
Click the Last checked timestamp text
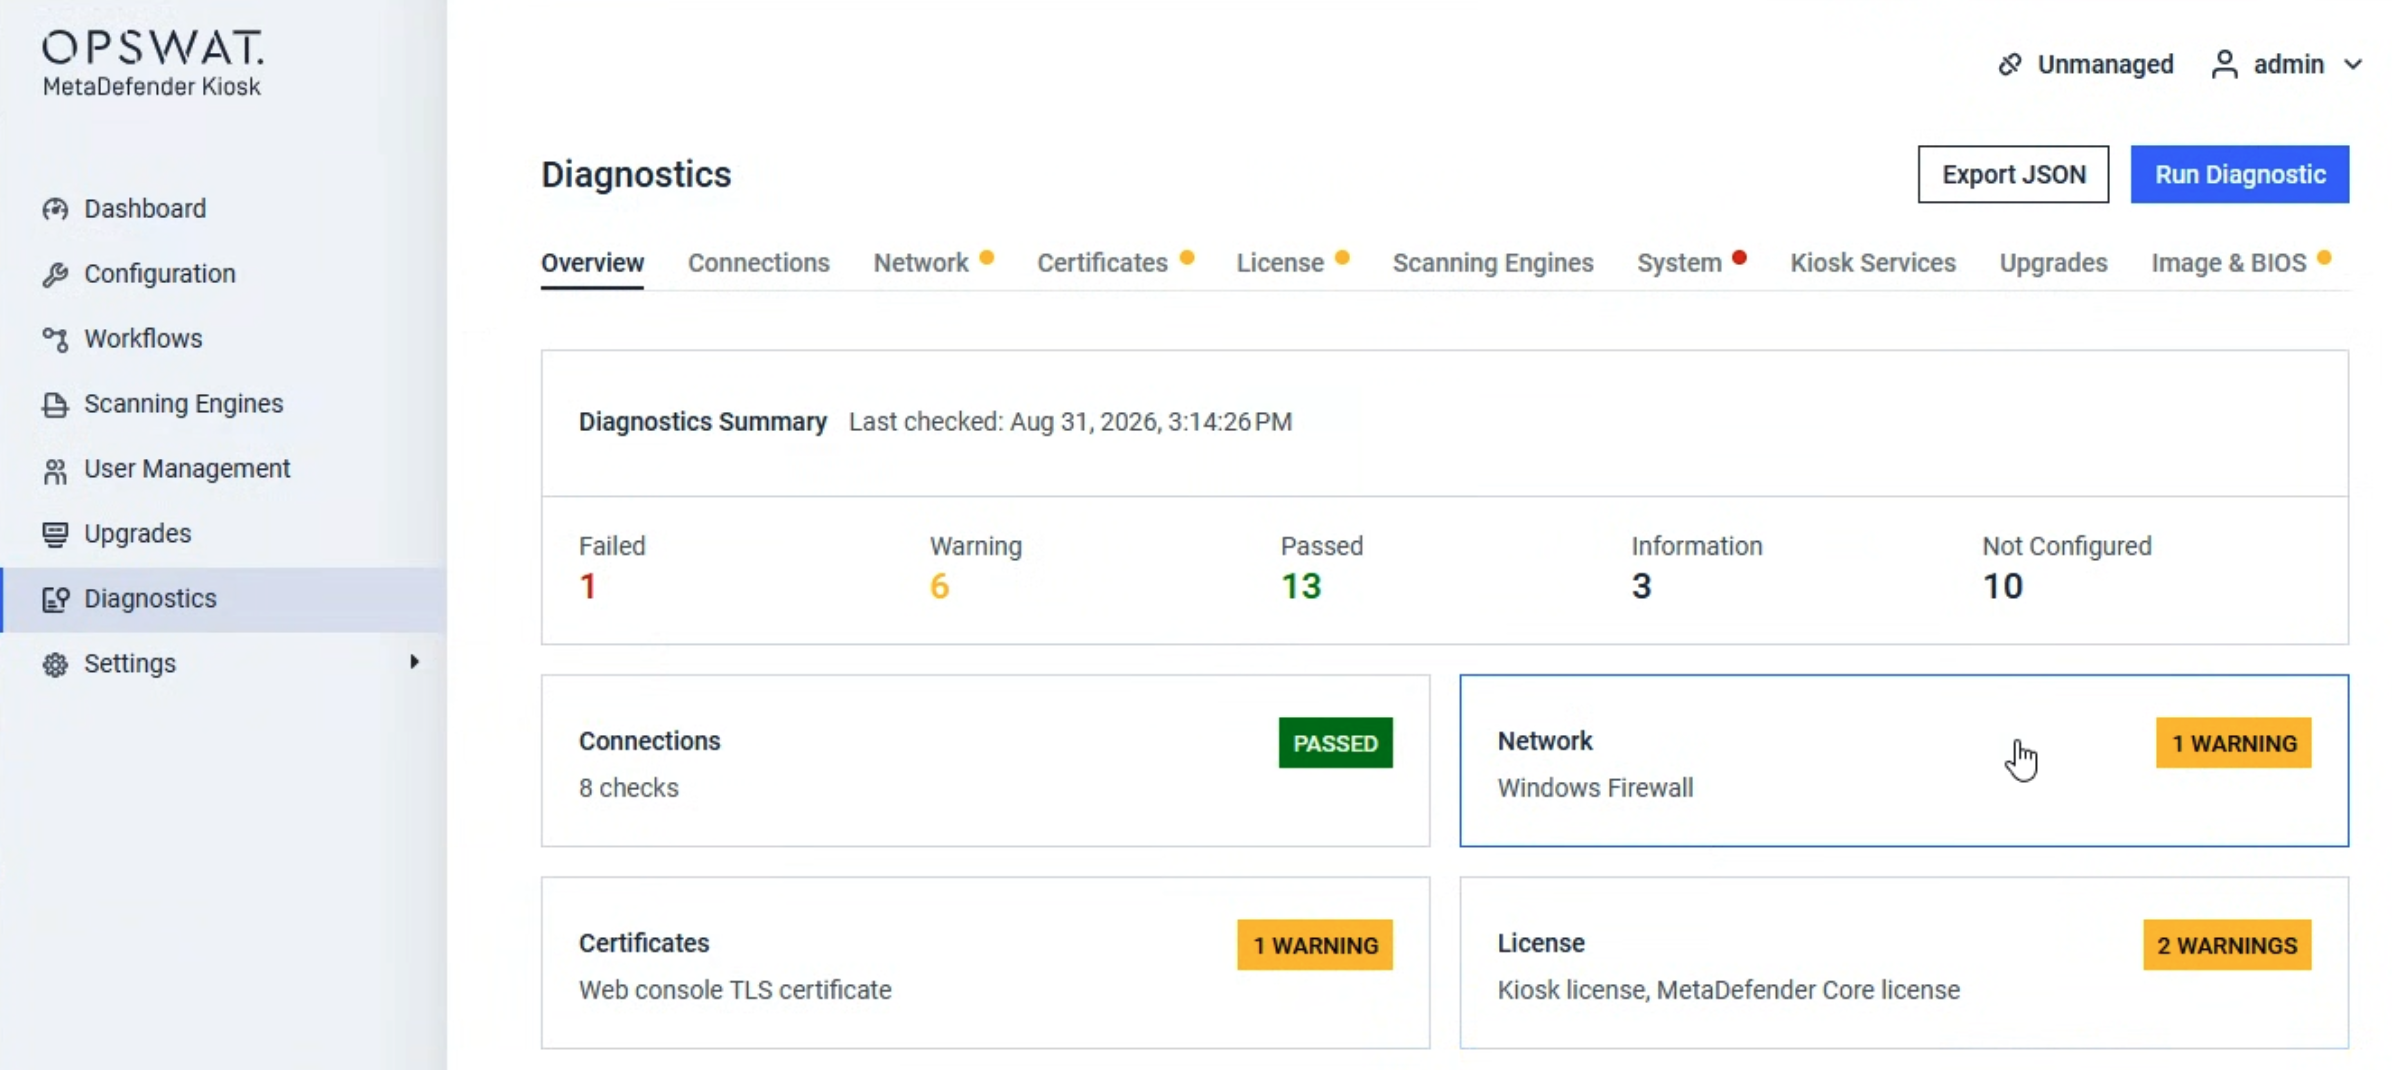click(x=1070, y=422)
